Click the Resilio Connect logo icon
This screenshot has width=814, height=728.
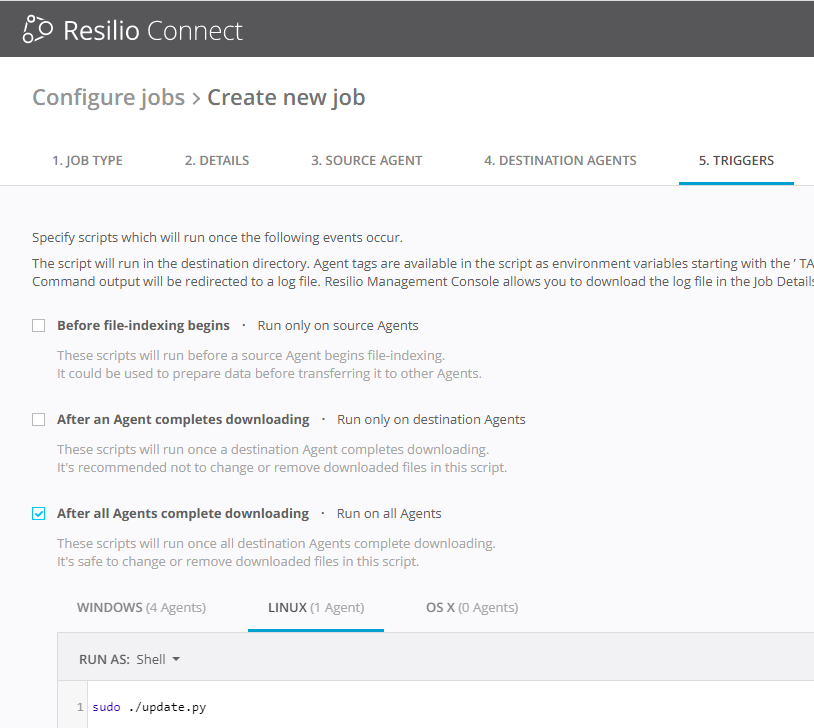[x=38, y=30]
